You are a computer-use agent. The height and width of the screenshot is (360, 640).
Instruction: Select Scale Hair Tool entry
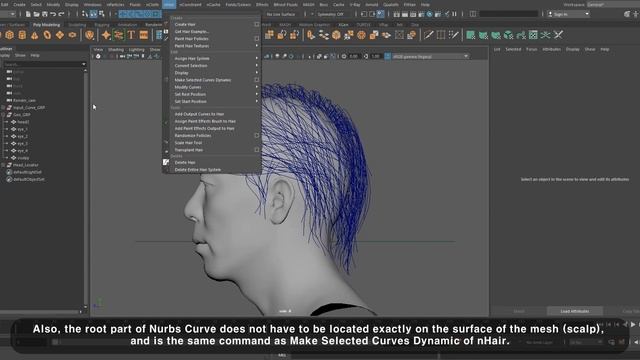[x=188, y=143]
